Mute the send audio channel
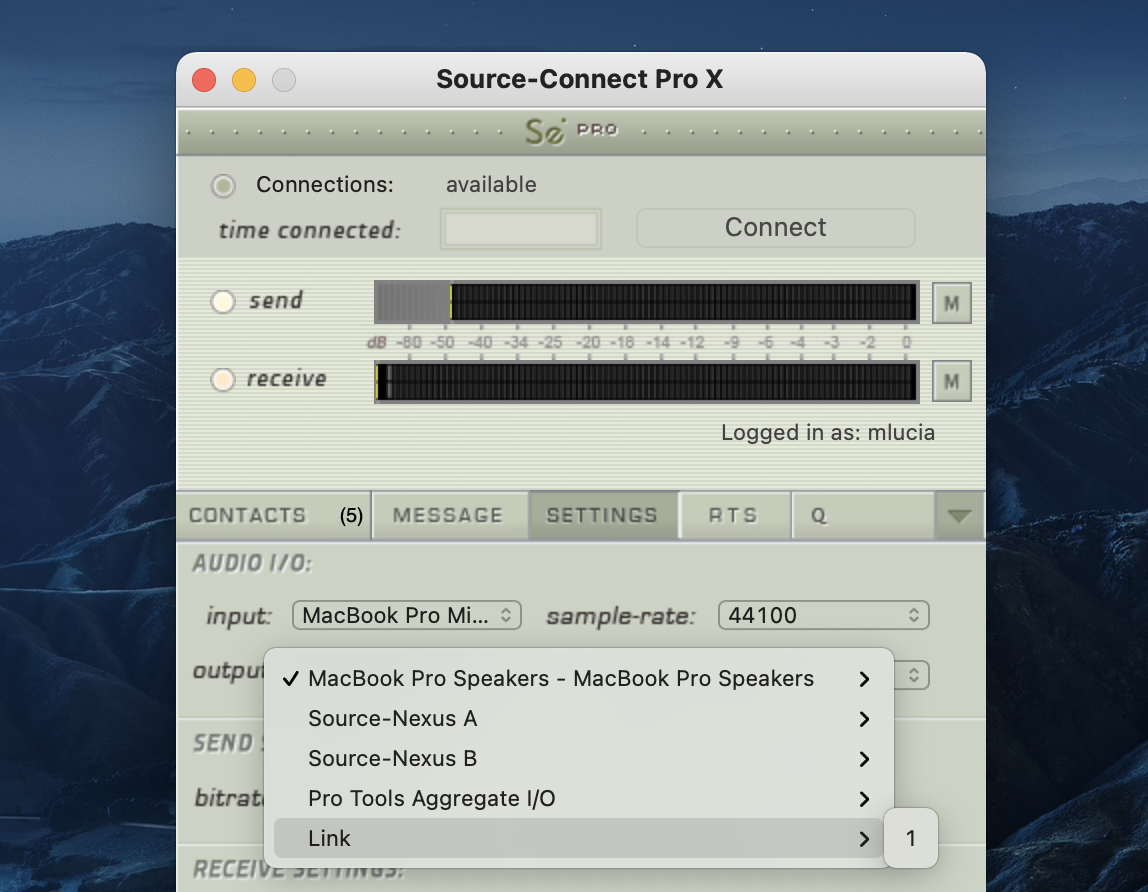1148x892 pixels. (x=951, y=303)
